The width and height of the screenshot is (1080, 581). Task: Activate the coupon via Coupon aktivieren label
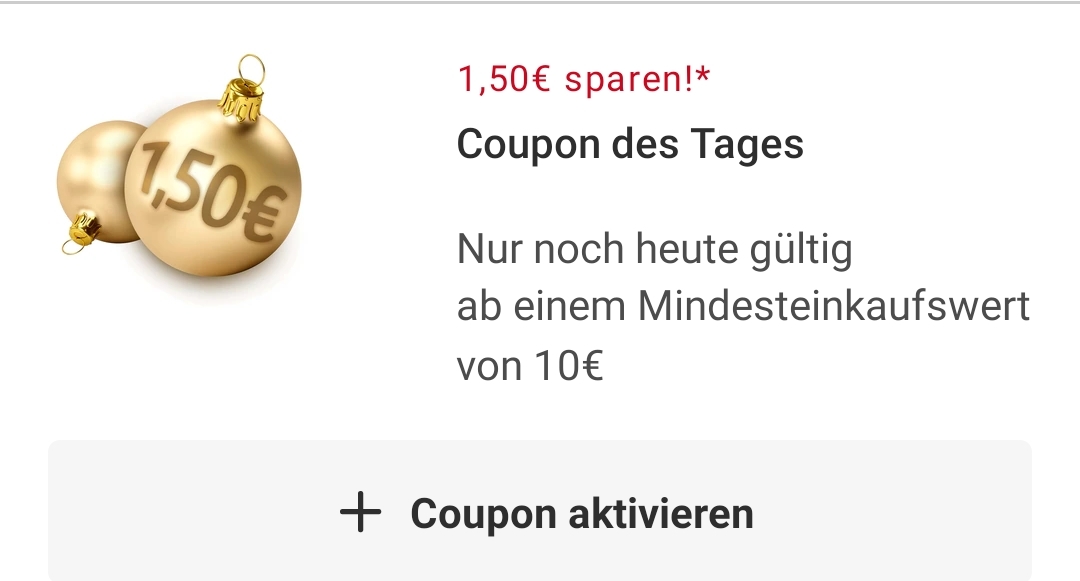(x=582, y=514)
